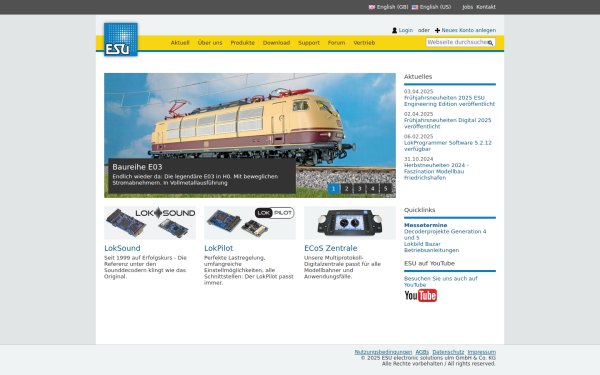Image resolution: width=600 pixels, height=375 pixels.
Task: Open news Herbstneuheiten 2024 Faszination Modellbau
Action: pyautogui.click(x=436, y=171)
